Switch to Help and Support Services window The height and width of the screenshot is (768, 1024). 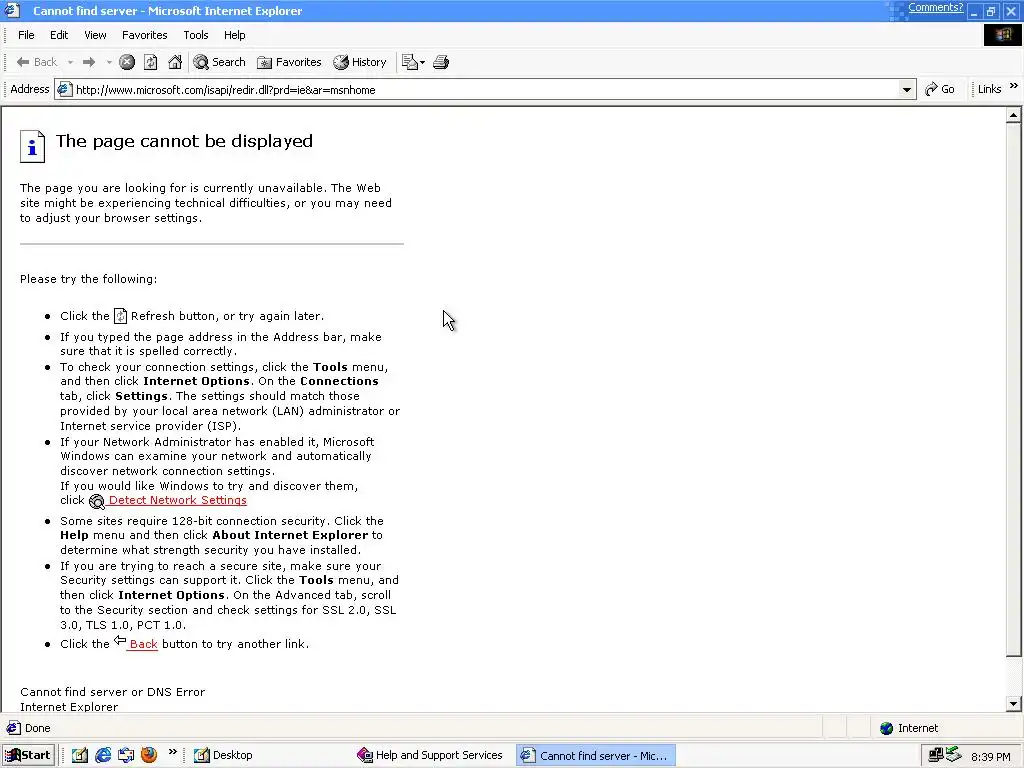[x=430, y=756]
